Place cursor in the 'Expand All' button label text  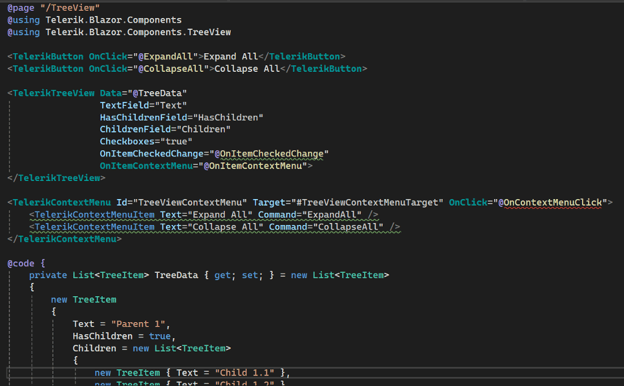coord(231,57)
